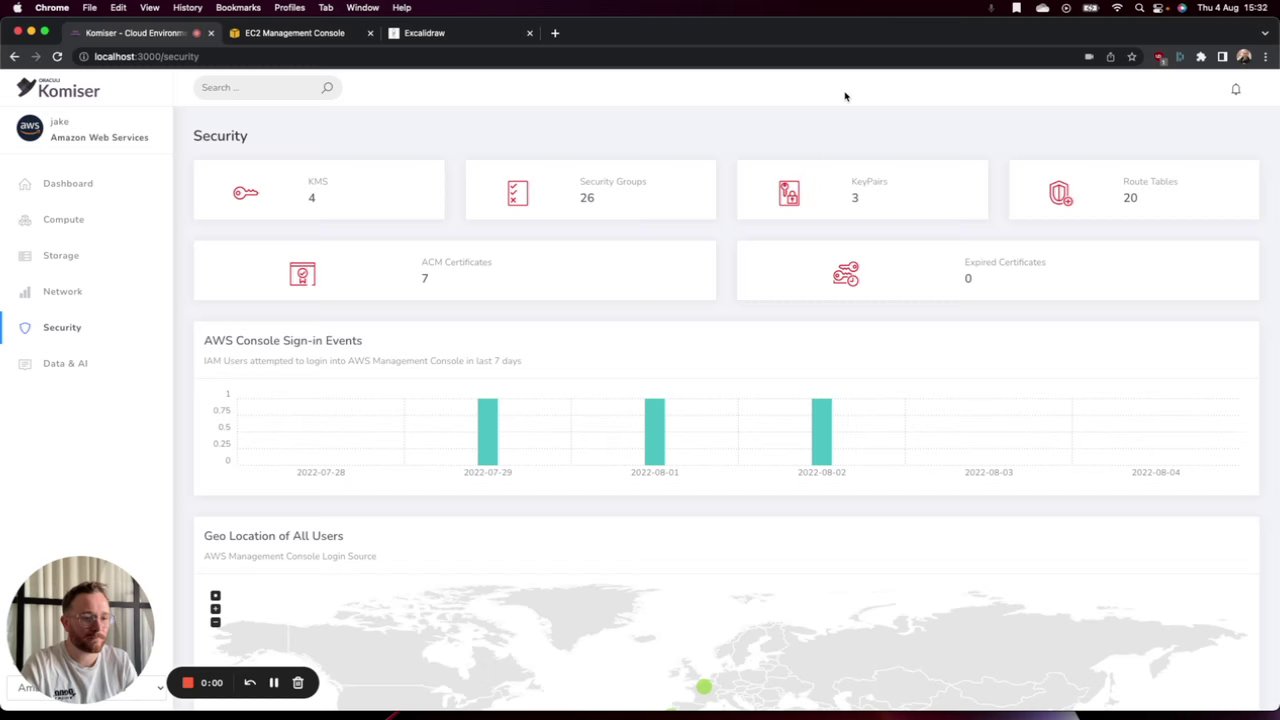This screenshot has width=1280, height=720.
Task: Click the KeyPairs lock icon
Action: coord(789,193)
